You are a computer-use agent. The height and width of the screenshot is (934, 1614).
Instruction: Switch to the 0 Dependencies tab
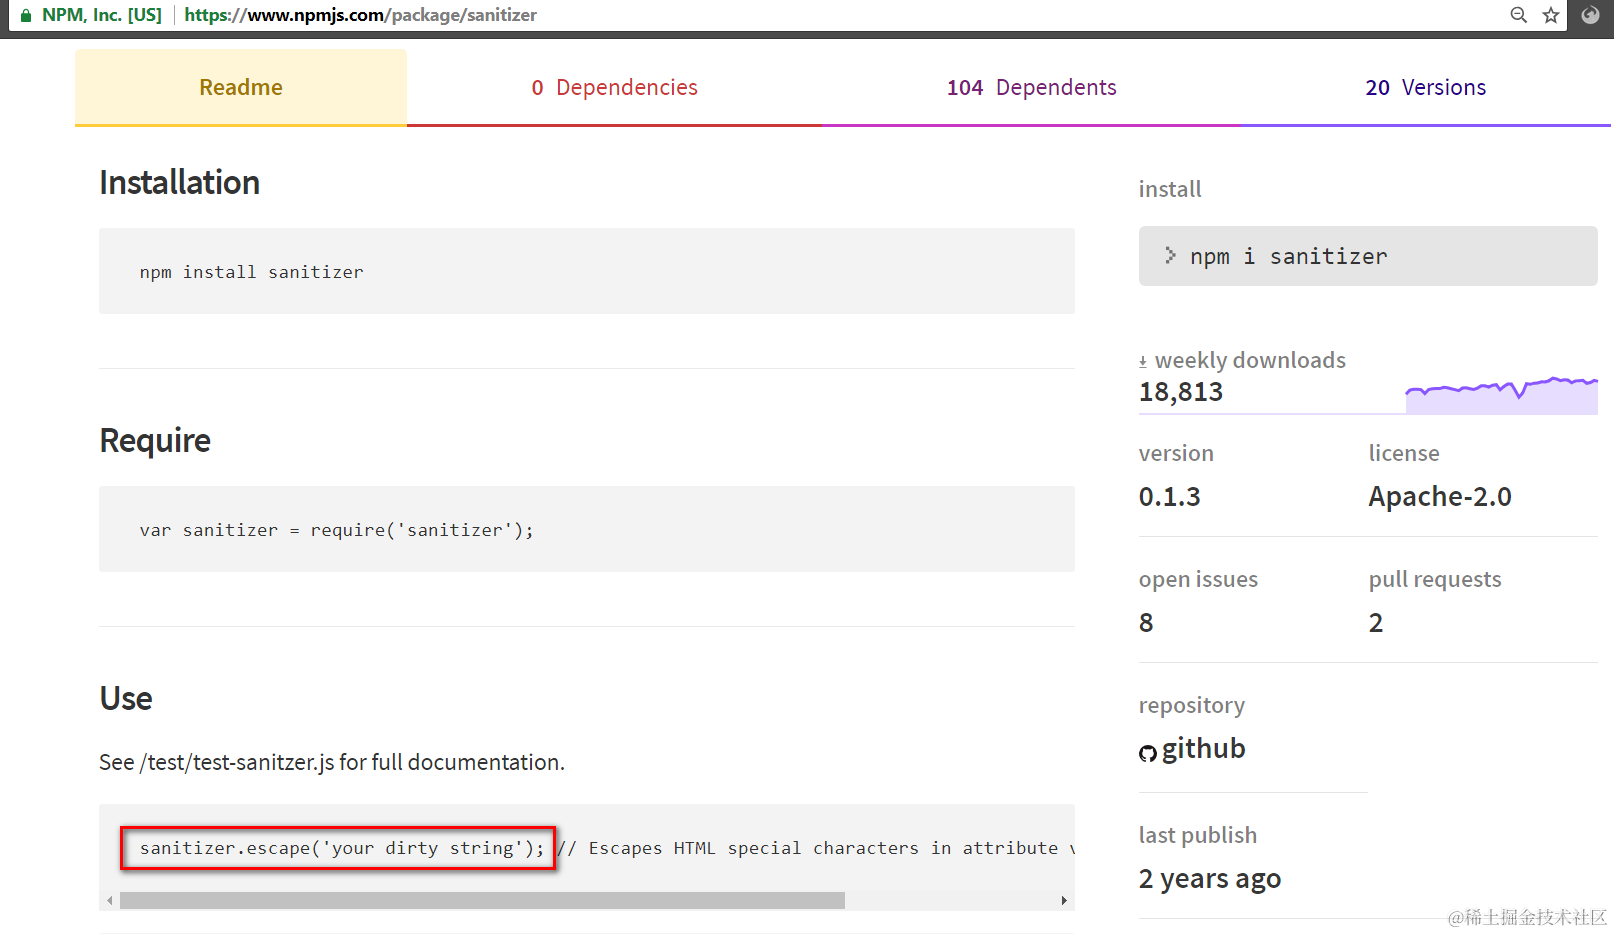614,87
